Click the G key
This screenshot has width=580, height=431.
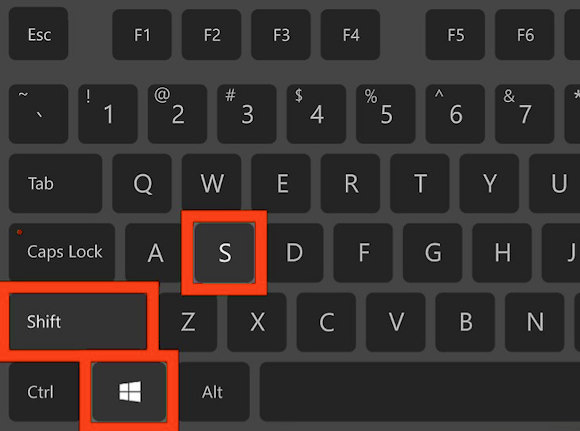pos(432,253)
